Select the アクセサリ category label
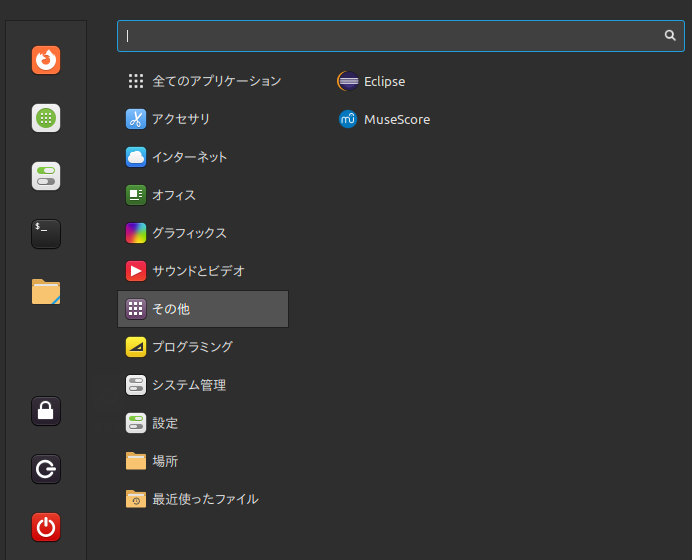 pos(181,119)
